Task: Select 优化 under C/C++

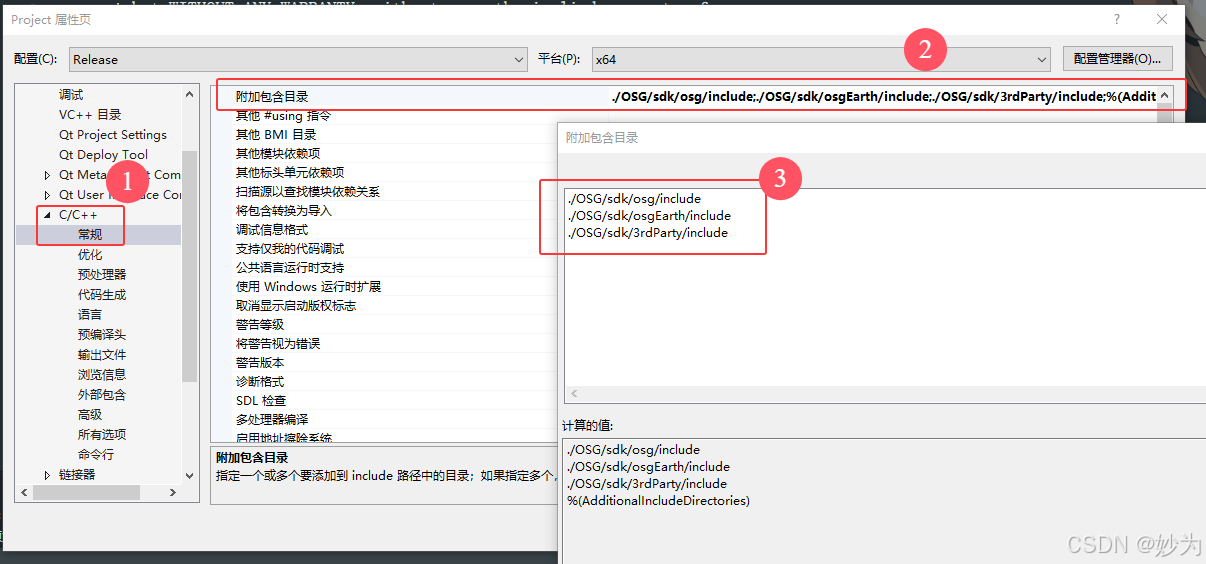Action: [x=90, y=254]
